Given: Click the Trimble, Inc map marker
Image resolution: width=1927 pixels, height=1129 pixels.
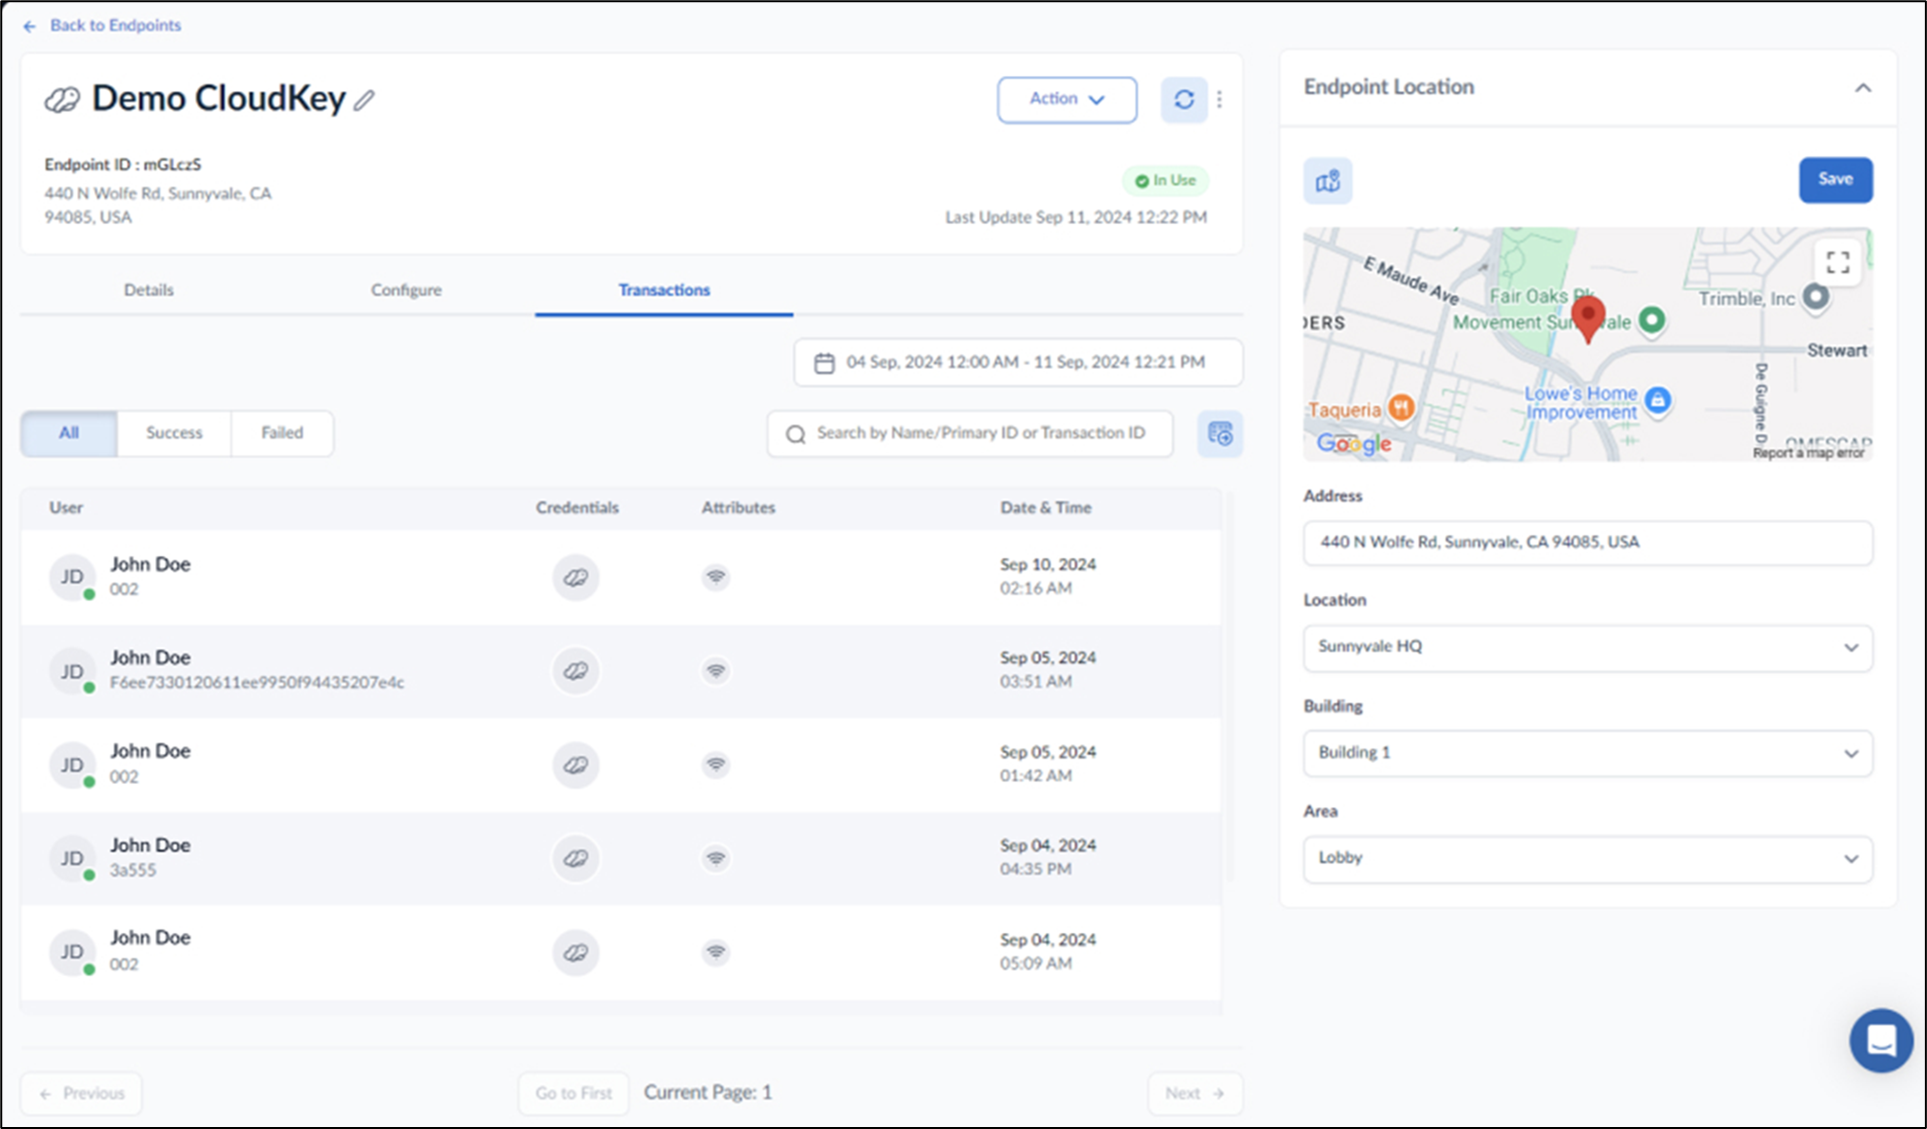Looking at the screenshot, I should coord(1816,297).
